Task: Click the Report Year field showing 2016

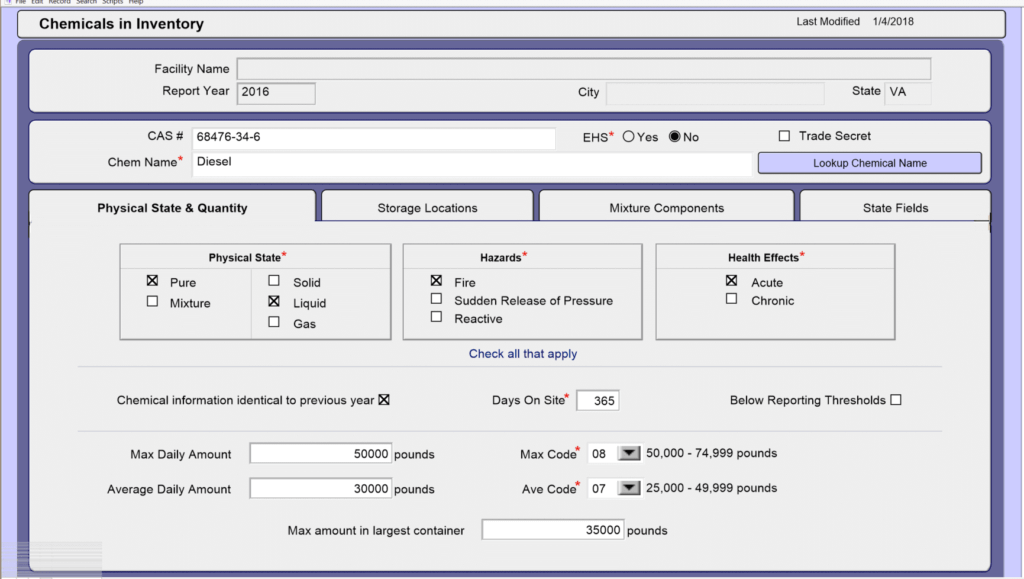Action: click(x=276, y=93)
